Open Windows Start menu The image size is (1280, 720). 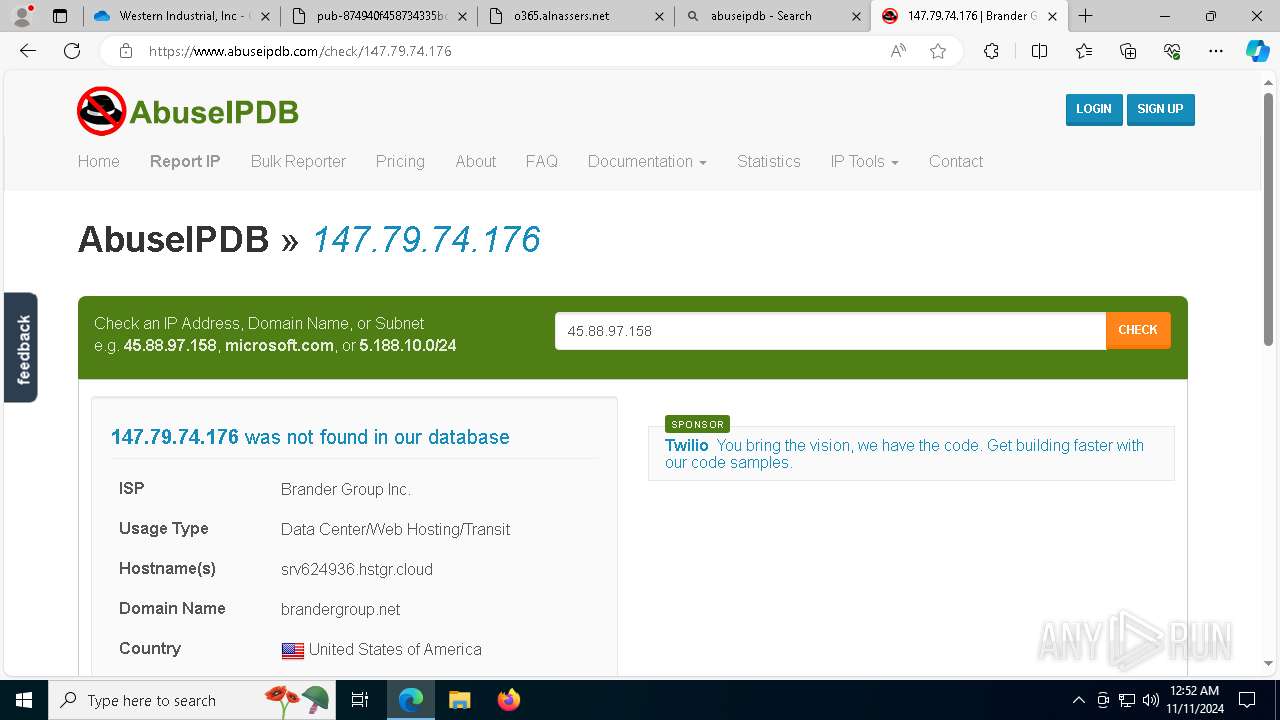click(24, 700)
